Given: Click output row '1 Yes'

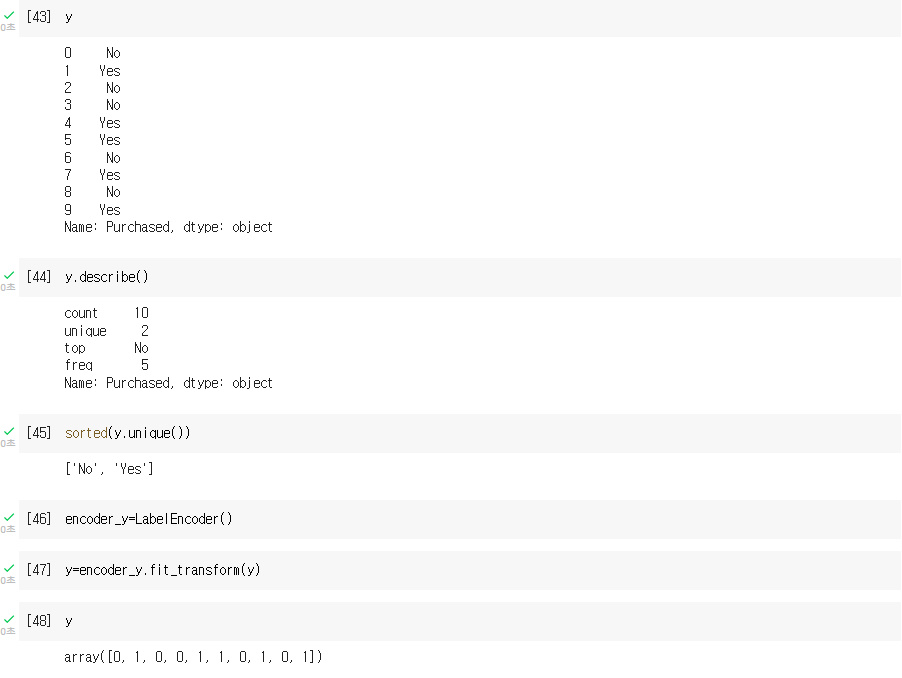Looking at the screenshot, I should [92, 71].
